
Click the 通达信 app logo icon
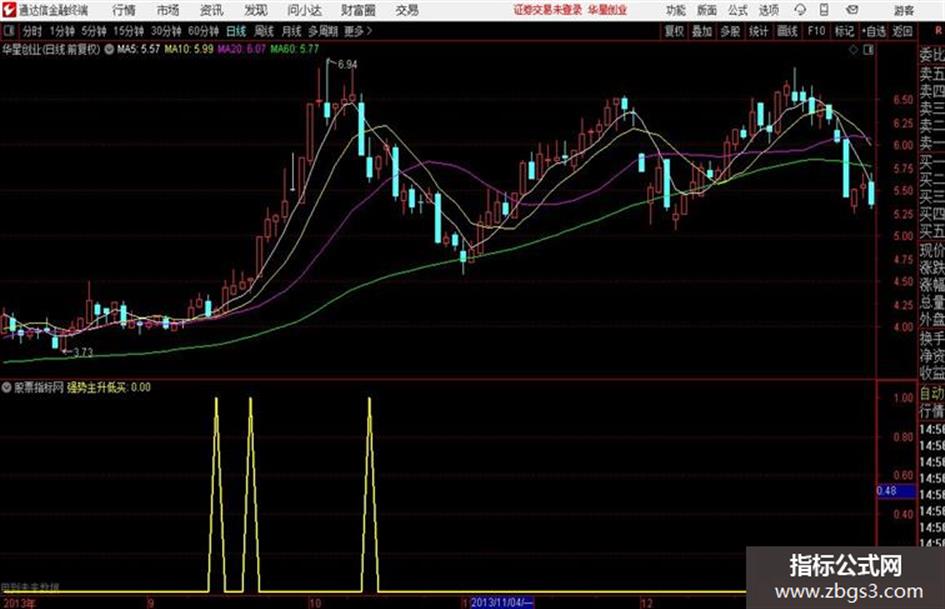click(x=8, y=10)
